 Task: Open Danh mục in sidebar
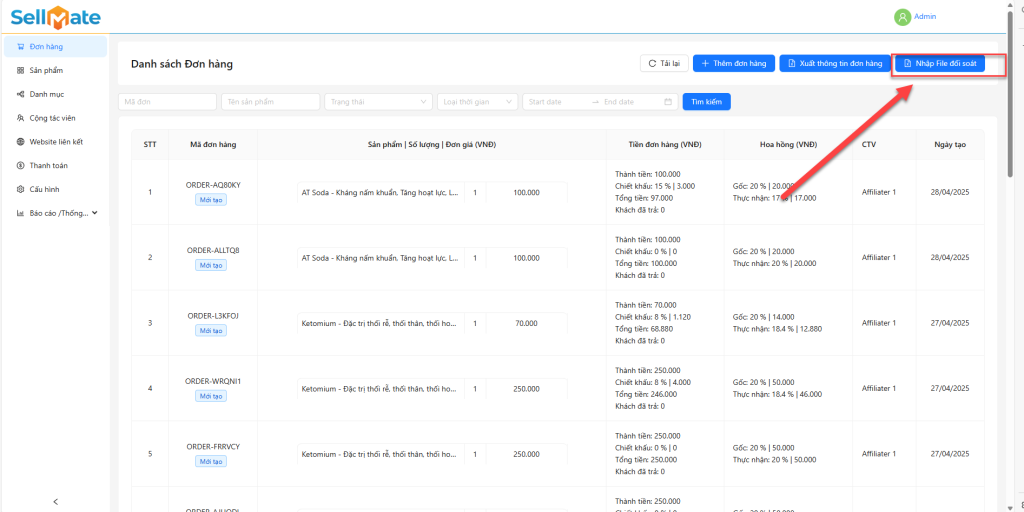(x=45, y=94)
